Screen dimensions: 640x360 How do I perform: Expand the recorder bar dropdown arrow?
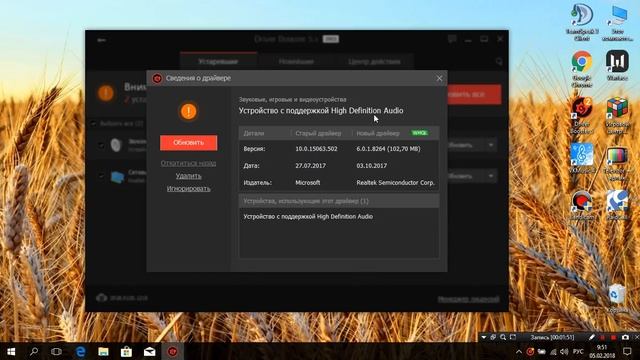[x=484, y=337]
